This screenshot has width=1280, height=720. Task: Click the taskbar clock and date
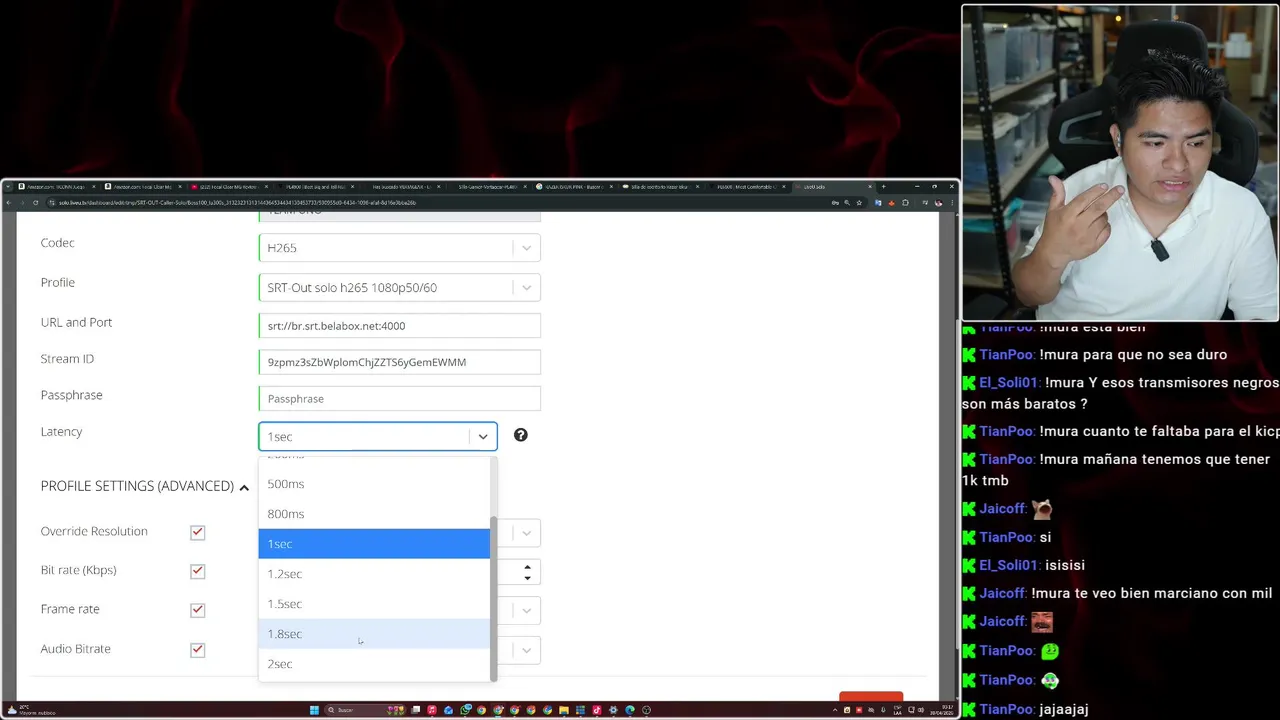pyautogui.click(x=944, y=710)
